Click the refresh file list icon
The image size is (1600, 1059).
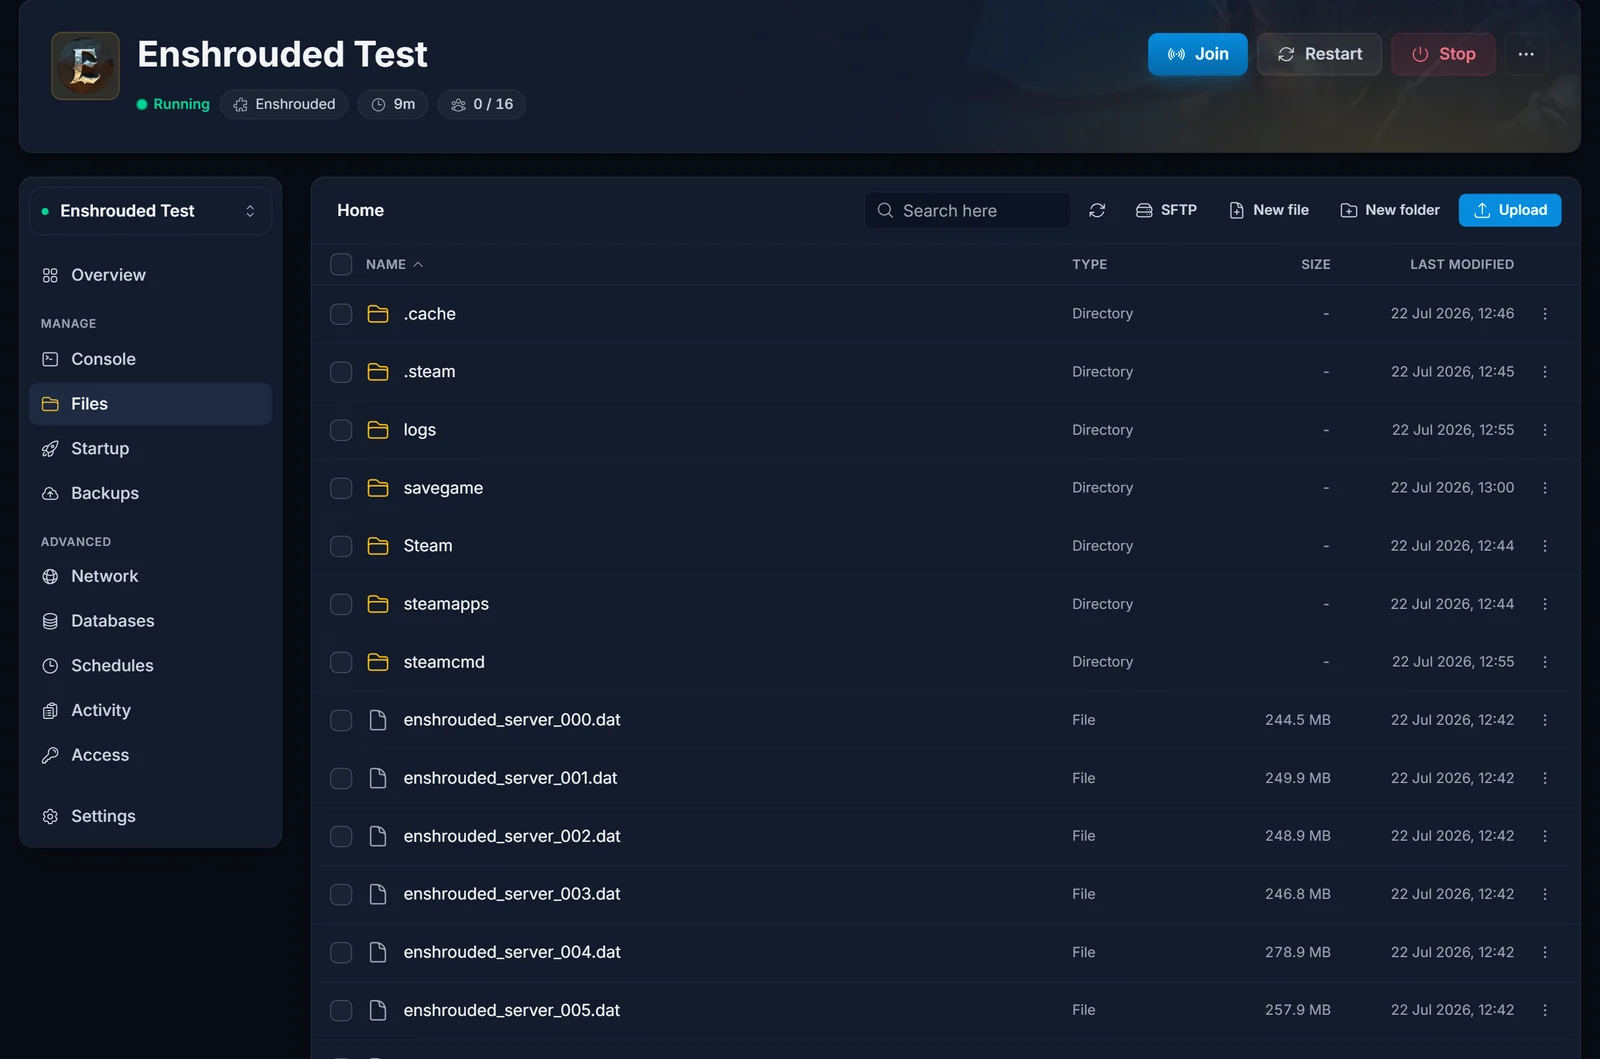click(x=1097, y=210)
